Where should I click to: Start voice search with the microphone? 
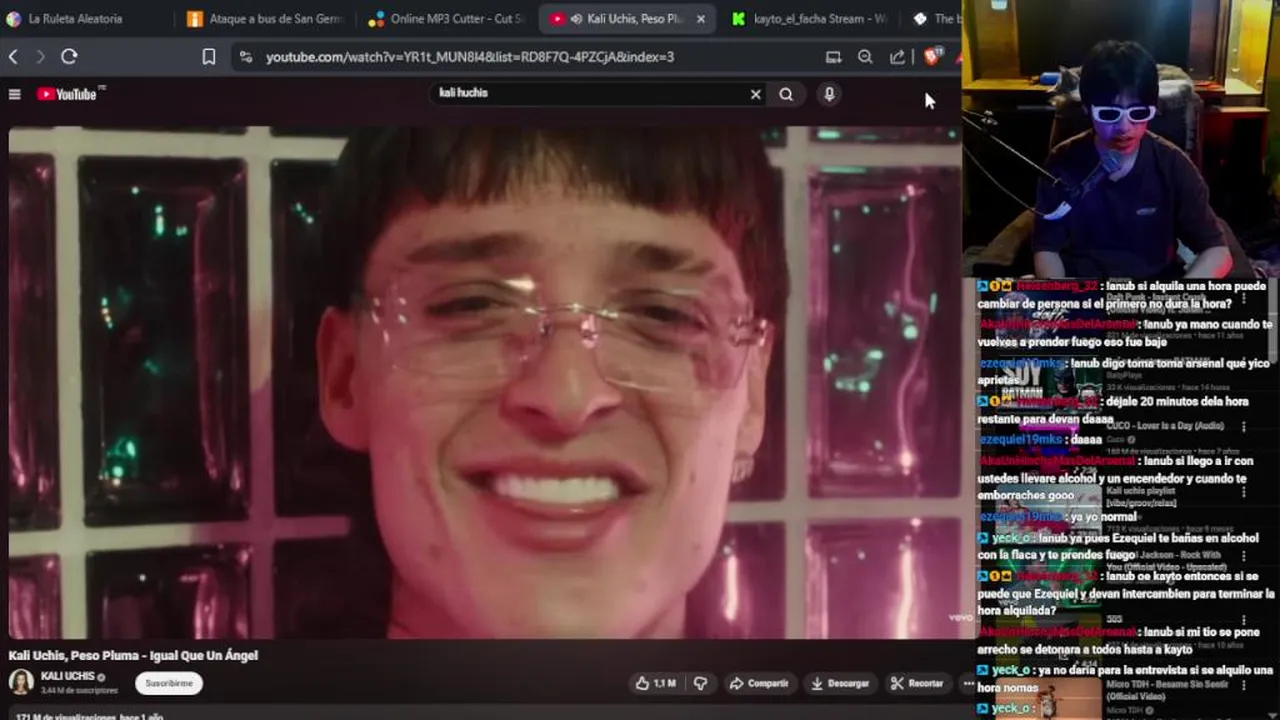[x=829, y=94]
